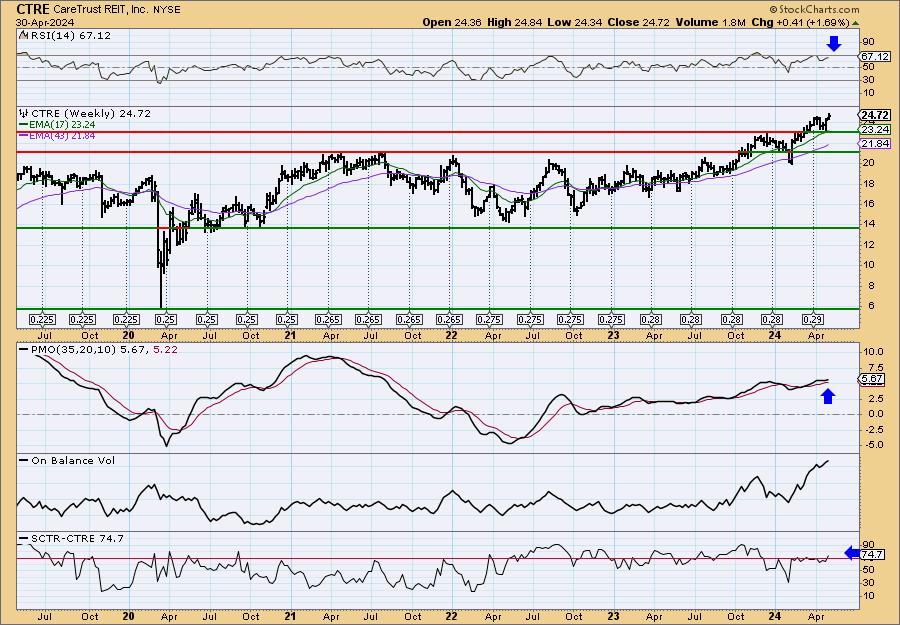Viewport: 900px width, 625px height.
Task: Click the EMA(43) 21.84 legend text
Action: 62,135
